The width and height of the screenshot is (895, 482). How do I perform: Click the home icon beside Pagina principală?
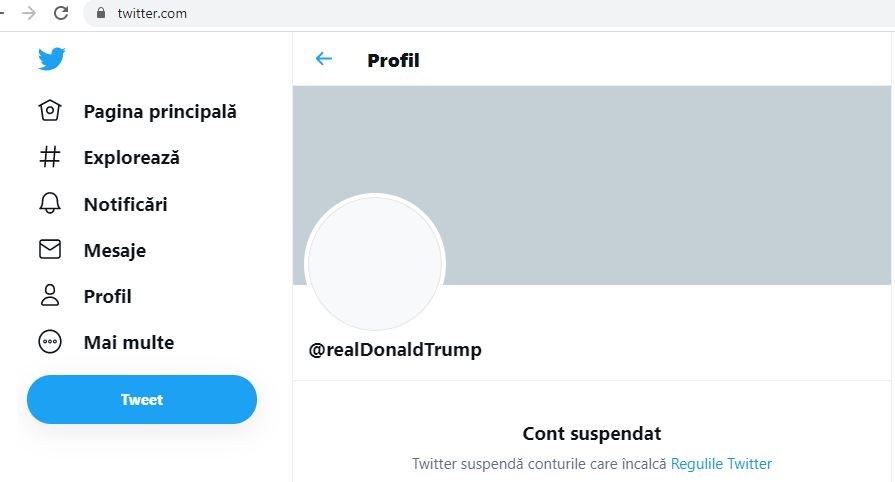pyautogui.click(x=50, y=111)
